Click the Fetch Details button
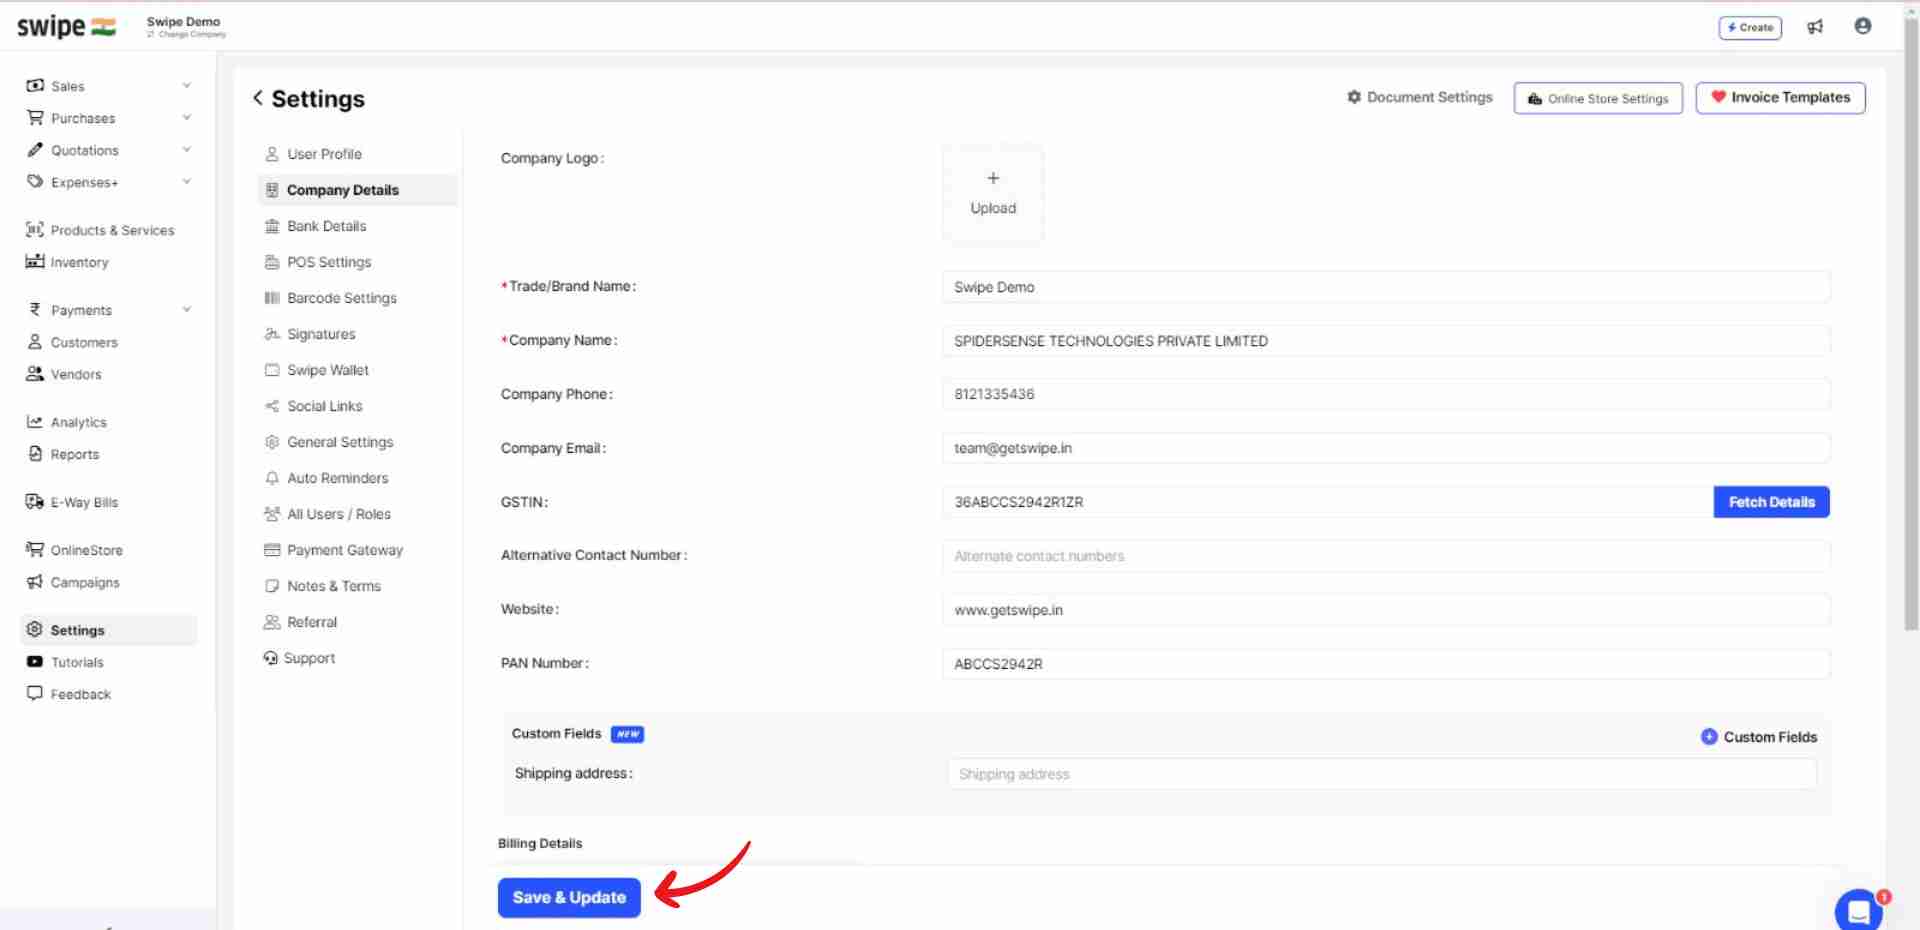 click(x=1771, y=502)
